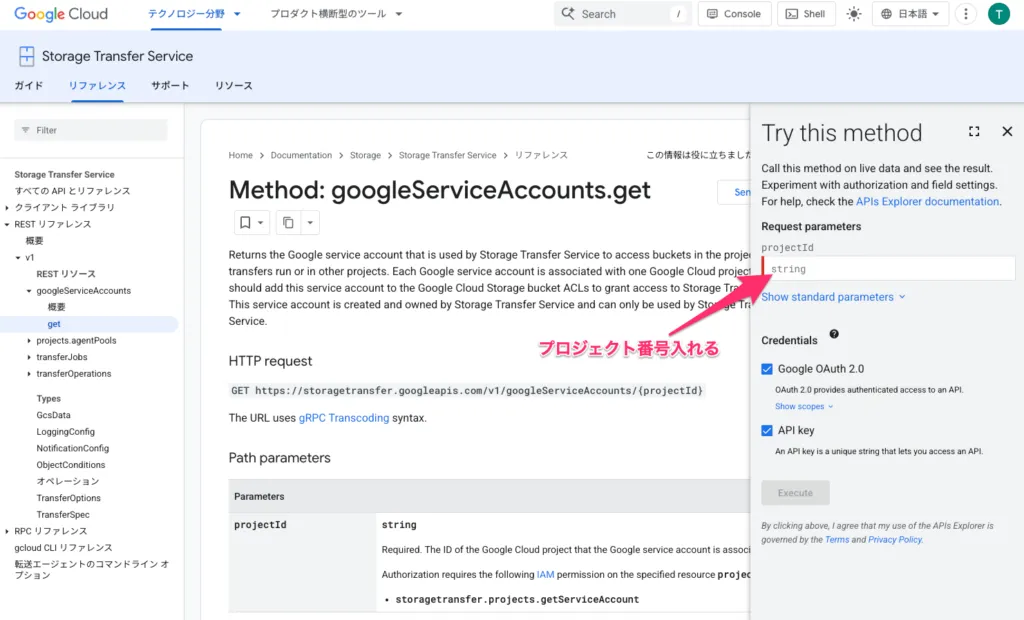1024x620 pixels.
Task: Toggle the Google OAuth 2.0 checkbox
Action: (767, 369)
